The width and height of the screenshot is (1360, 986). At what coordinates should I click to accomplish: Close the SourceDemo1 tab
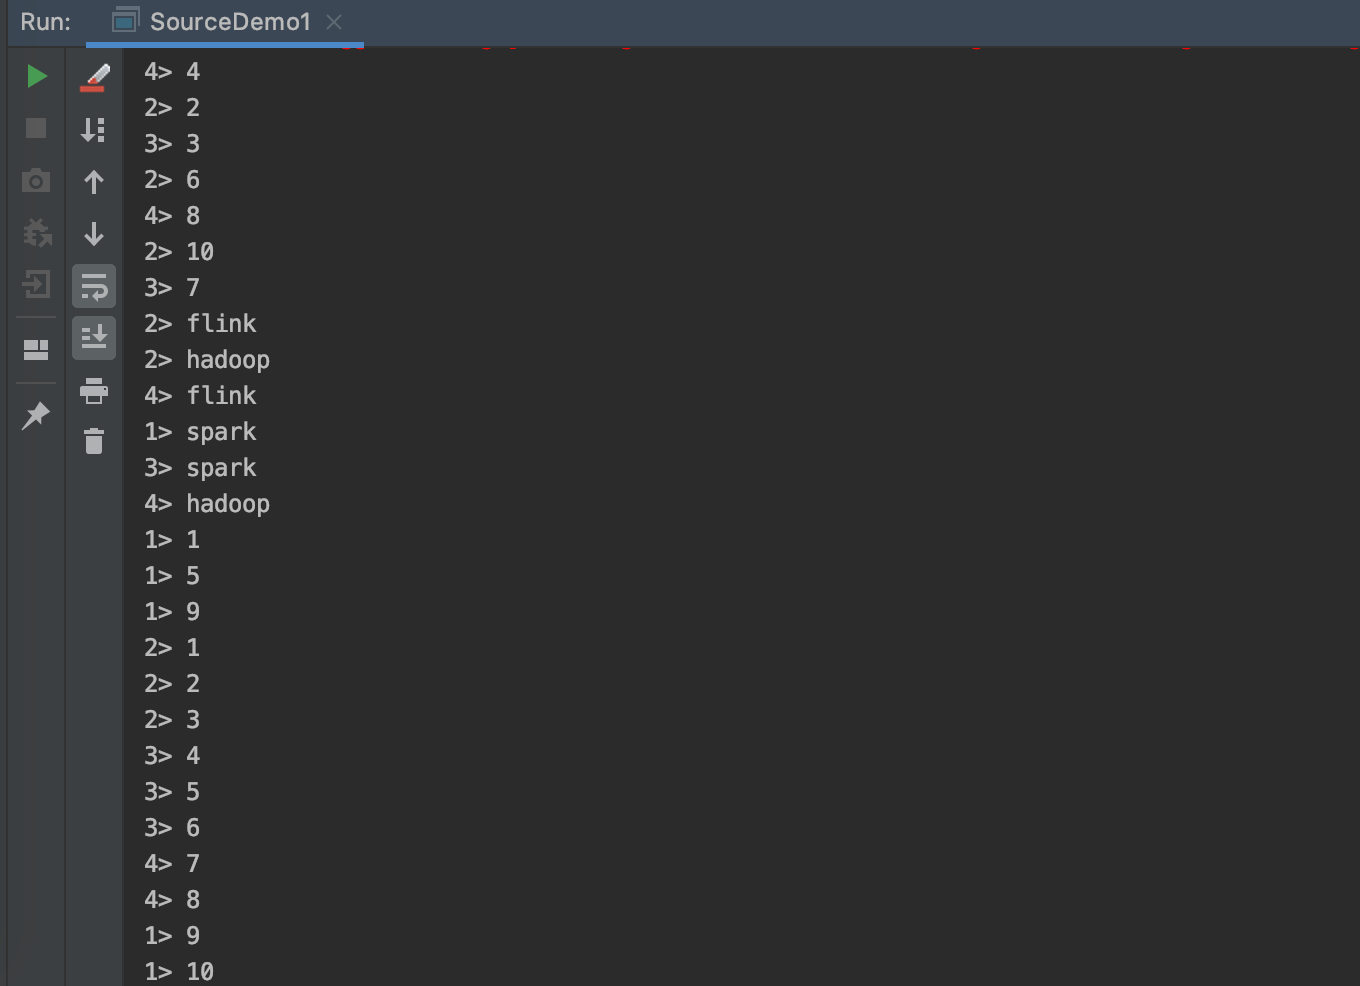pyautogui.click(x=334, y=22)
